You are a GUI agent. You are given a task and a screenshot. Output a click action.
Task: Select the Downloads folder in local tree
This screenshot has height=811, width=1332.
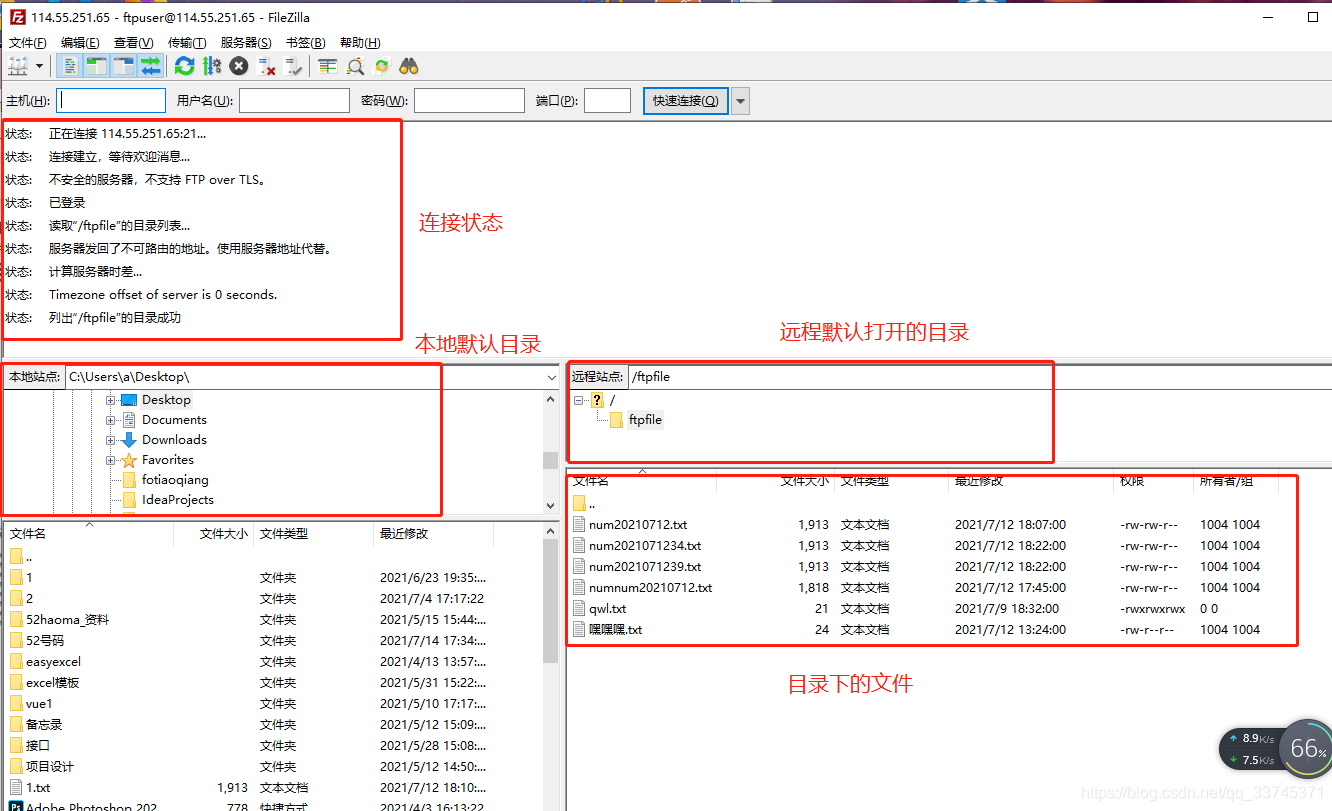[174, 440]
